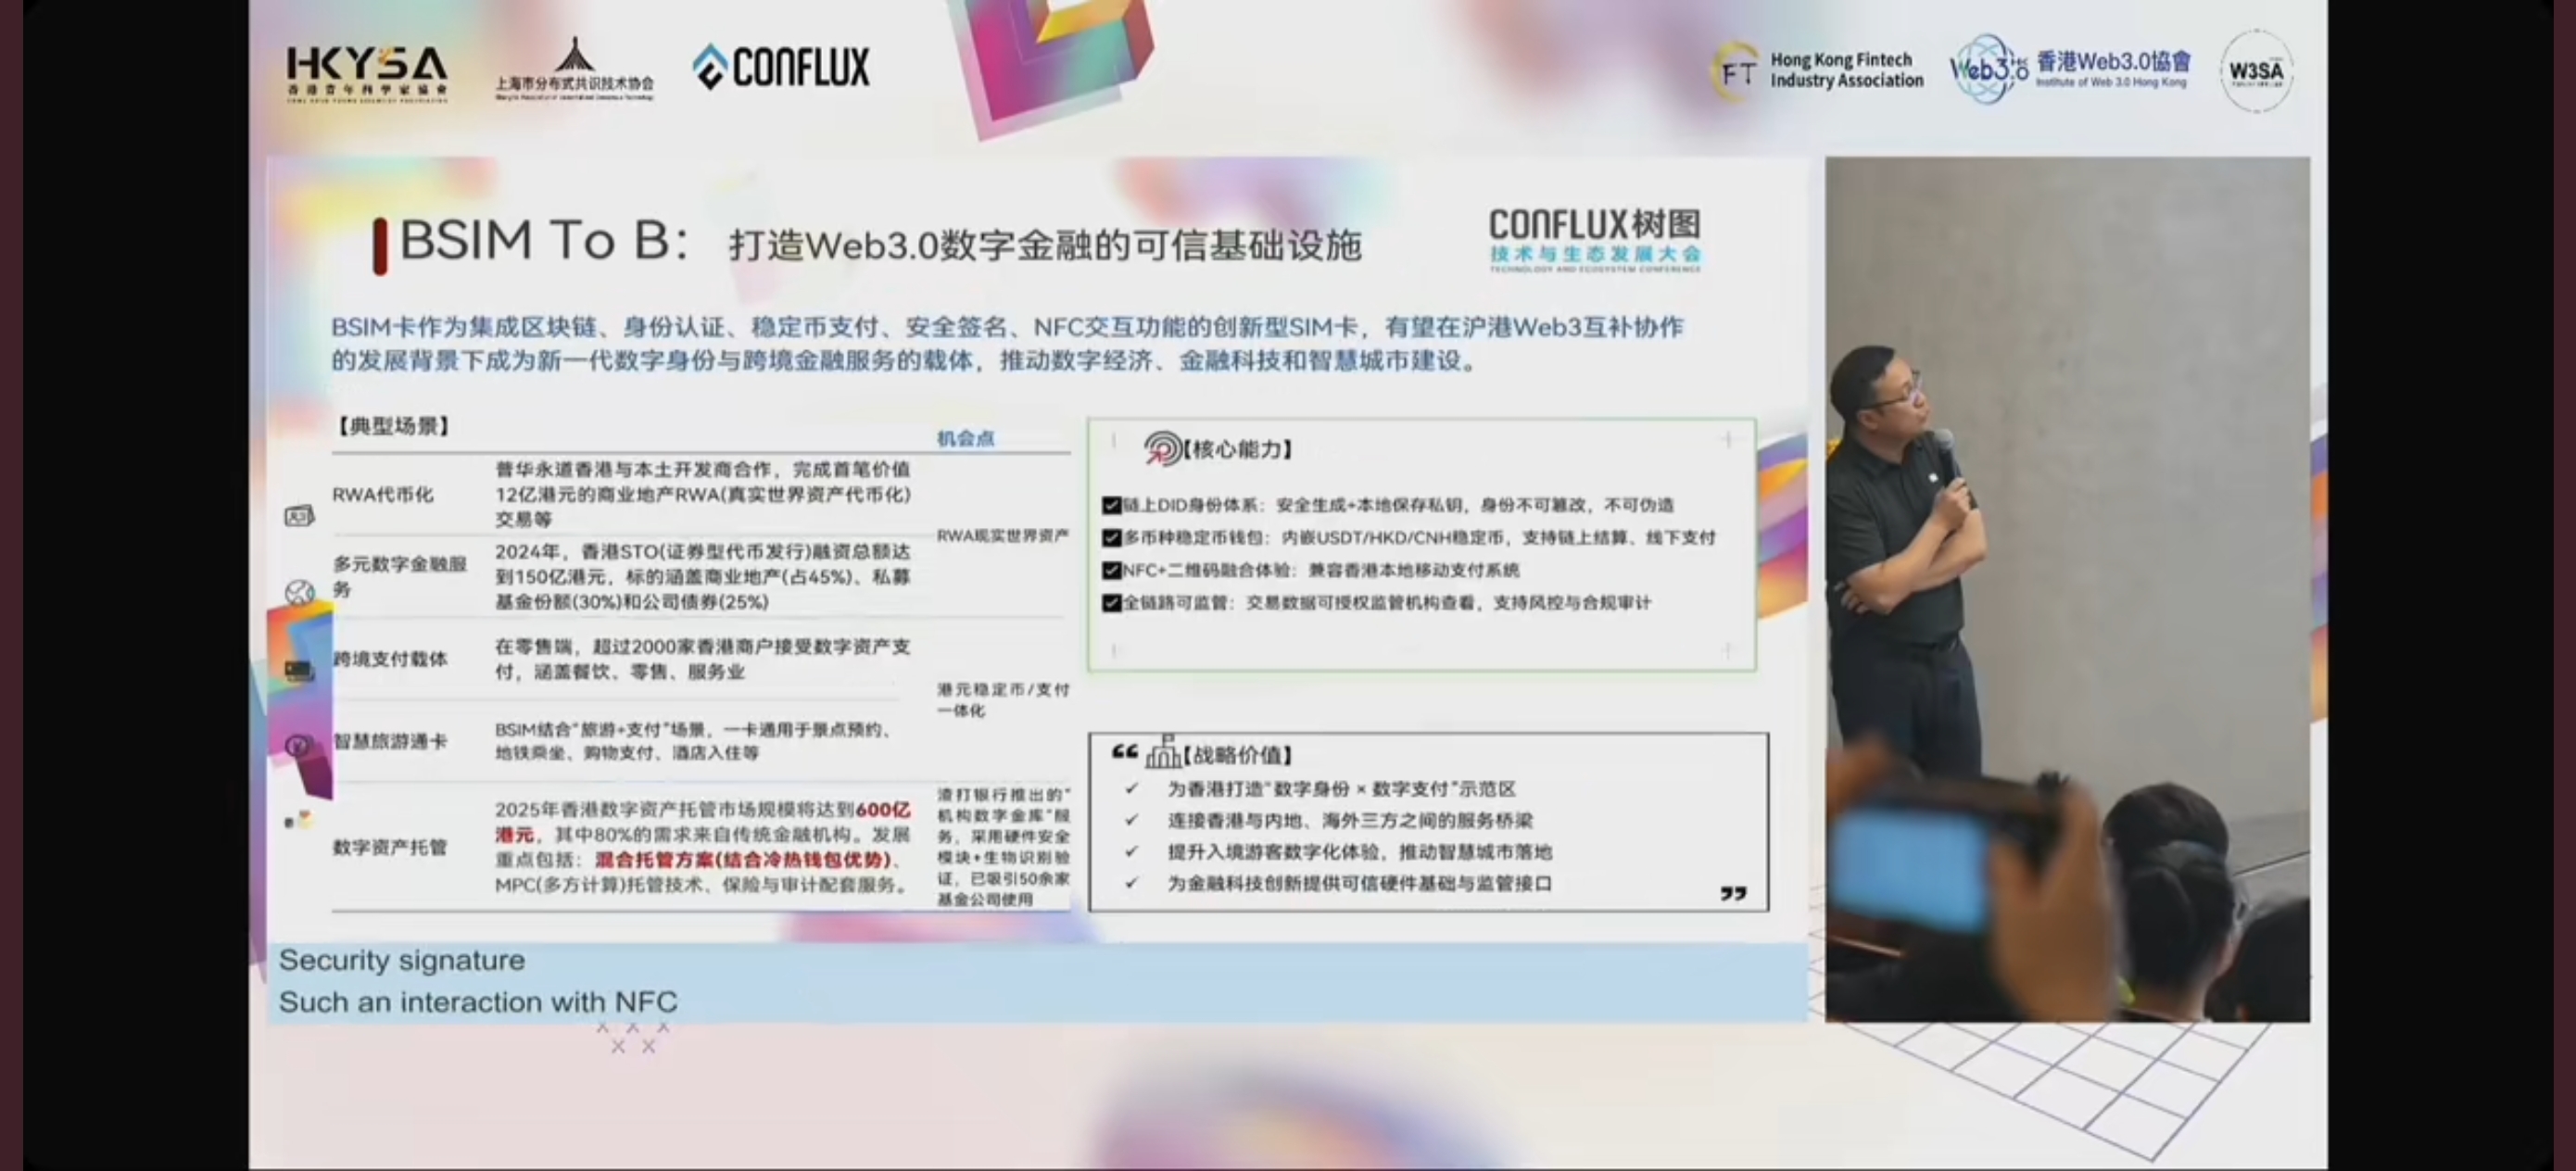
Task: Click the RWA代币化 row label
Action: 383,495
